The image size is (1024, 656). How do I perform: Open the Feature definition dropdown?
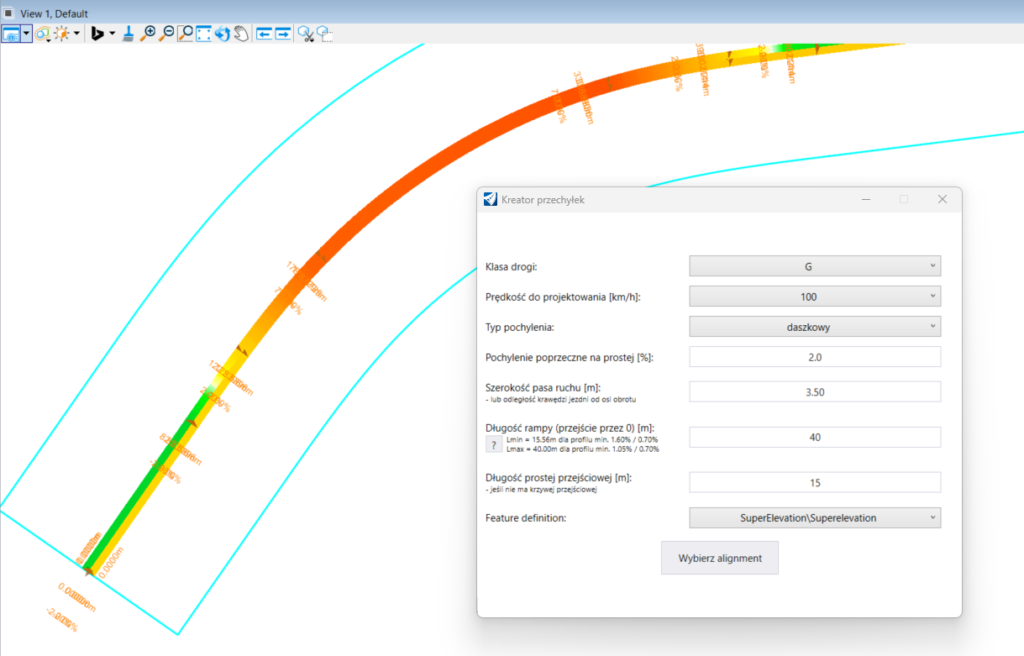pyautogui.click(x=814, y=517)
